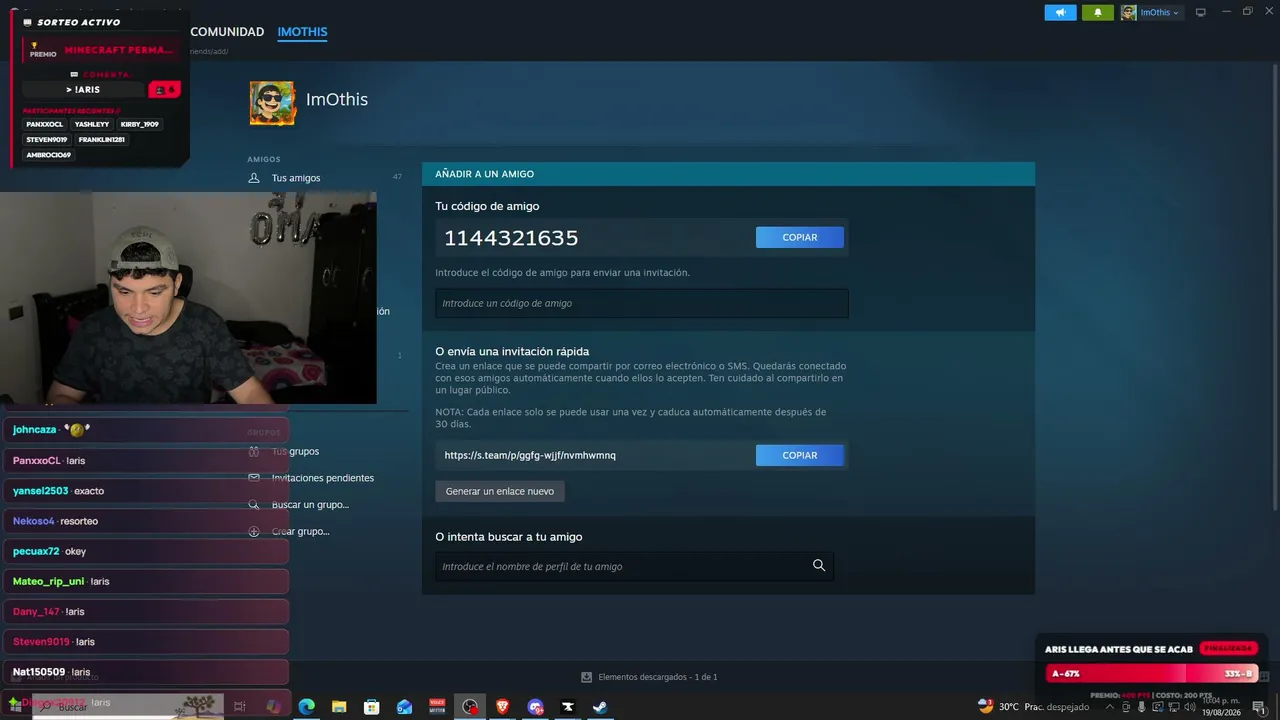Show hidden system tray icons

tap(1109, 707)
